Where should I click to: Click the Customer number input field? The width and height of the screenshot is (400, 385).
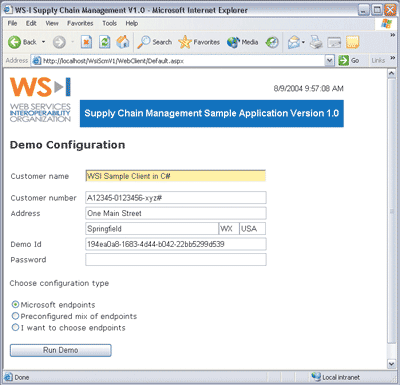click(176, 198)
